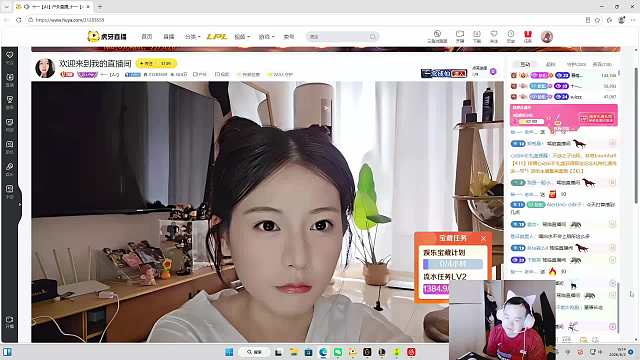
Task: Click the pink promotional banner in chat panel
Action: (x=564, y=115)
